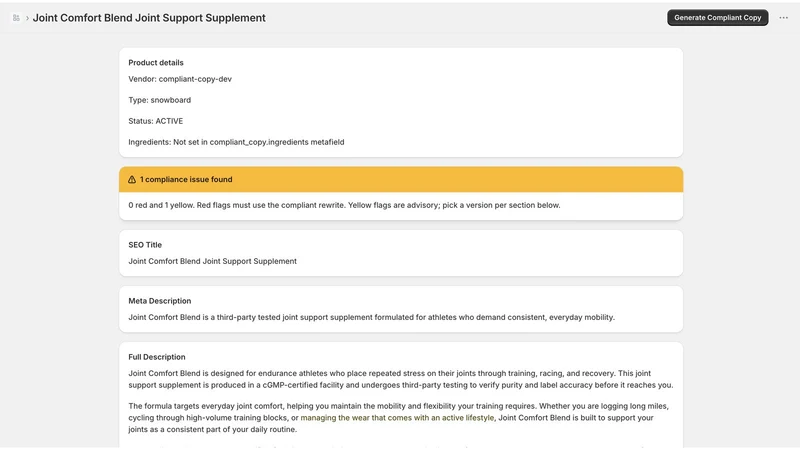
Task: Click the paragraph starting The formula targets everyday
Action: point(398,418)
